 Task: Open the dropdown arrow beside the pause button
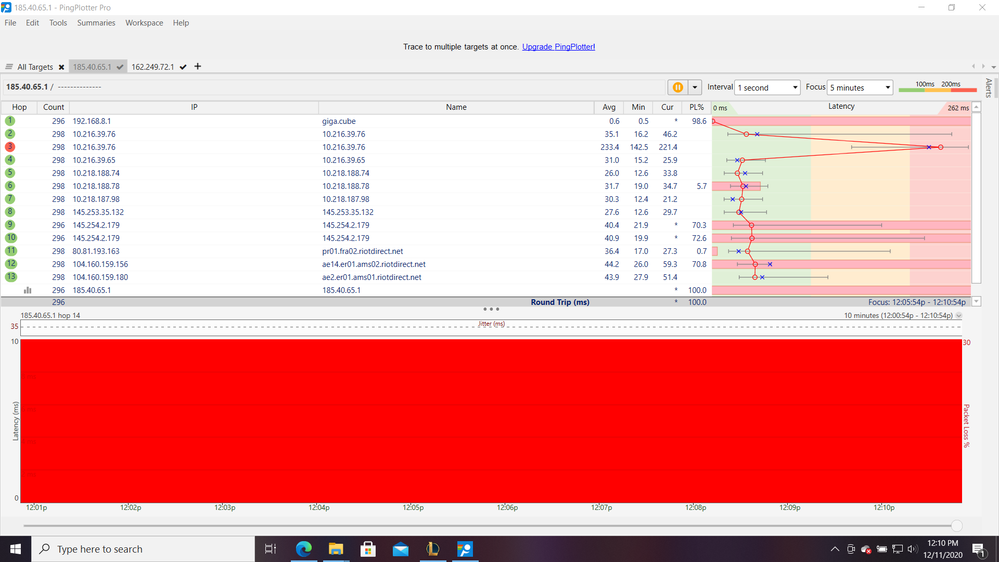(x=694, y=87)
